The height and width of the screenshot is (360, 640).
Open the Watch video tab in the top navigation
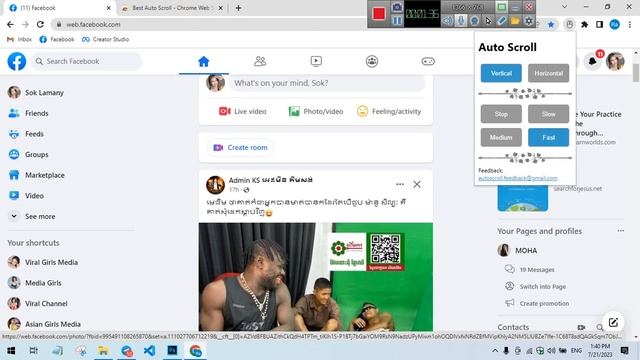[316, 62]
